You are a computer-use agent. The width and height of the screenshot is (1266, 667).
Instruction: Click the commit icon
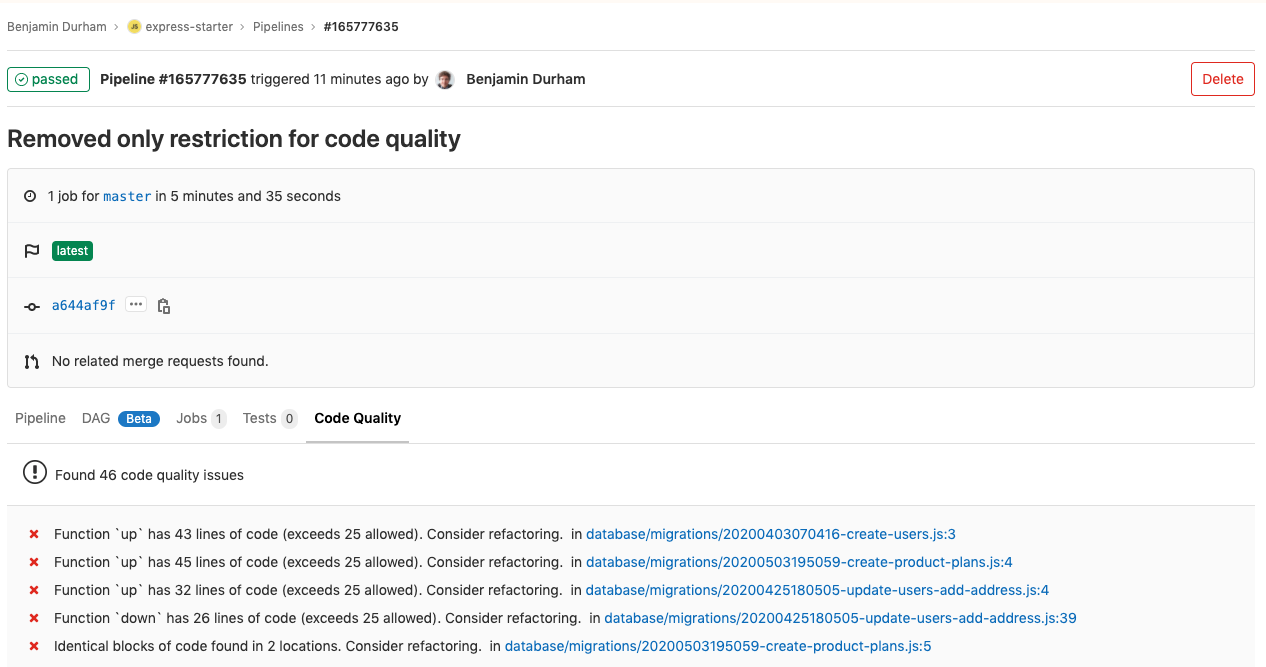click(x=31, y=306)
